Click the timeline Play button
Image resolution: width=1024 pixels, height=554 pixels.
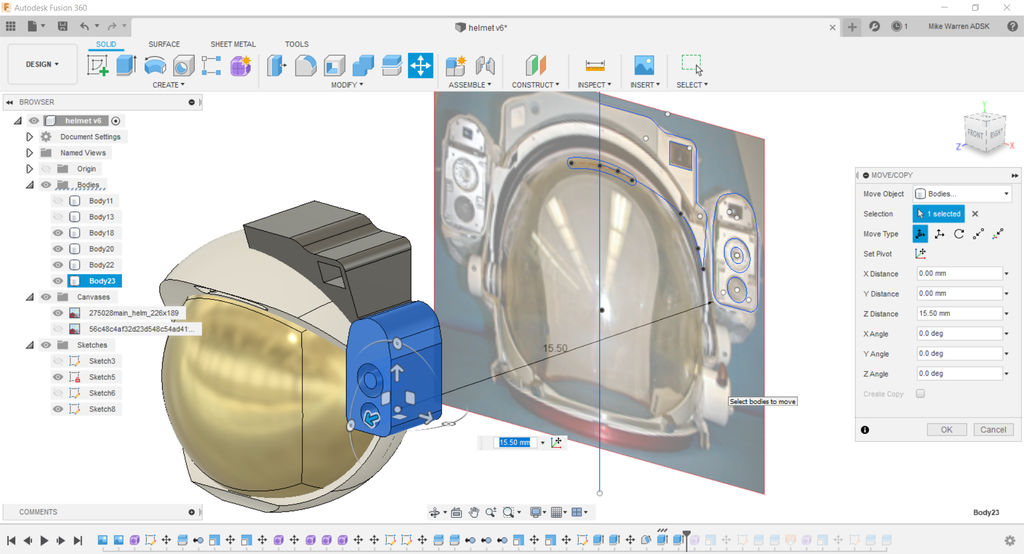point(44,540)
